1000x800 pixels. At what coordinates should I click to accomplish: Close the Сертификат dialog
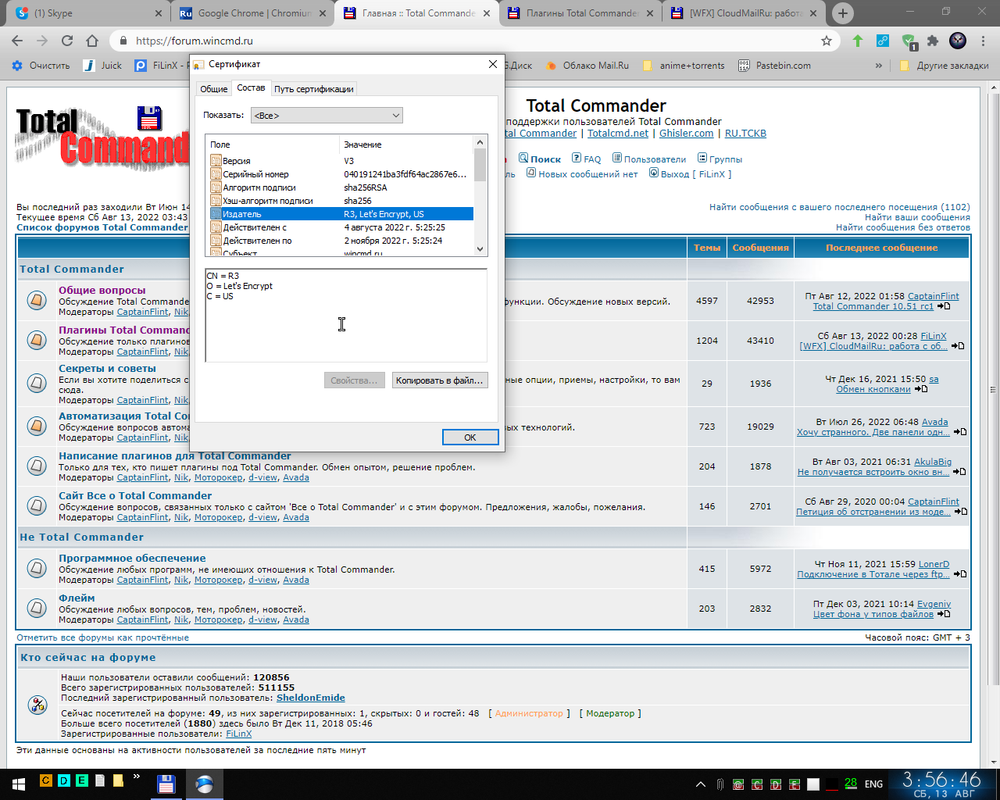click(x=492, y=64)
